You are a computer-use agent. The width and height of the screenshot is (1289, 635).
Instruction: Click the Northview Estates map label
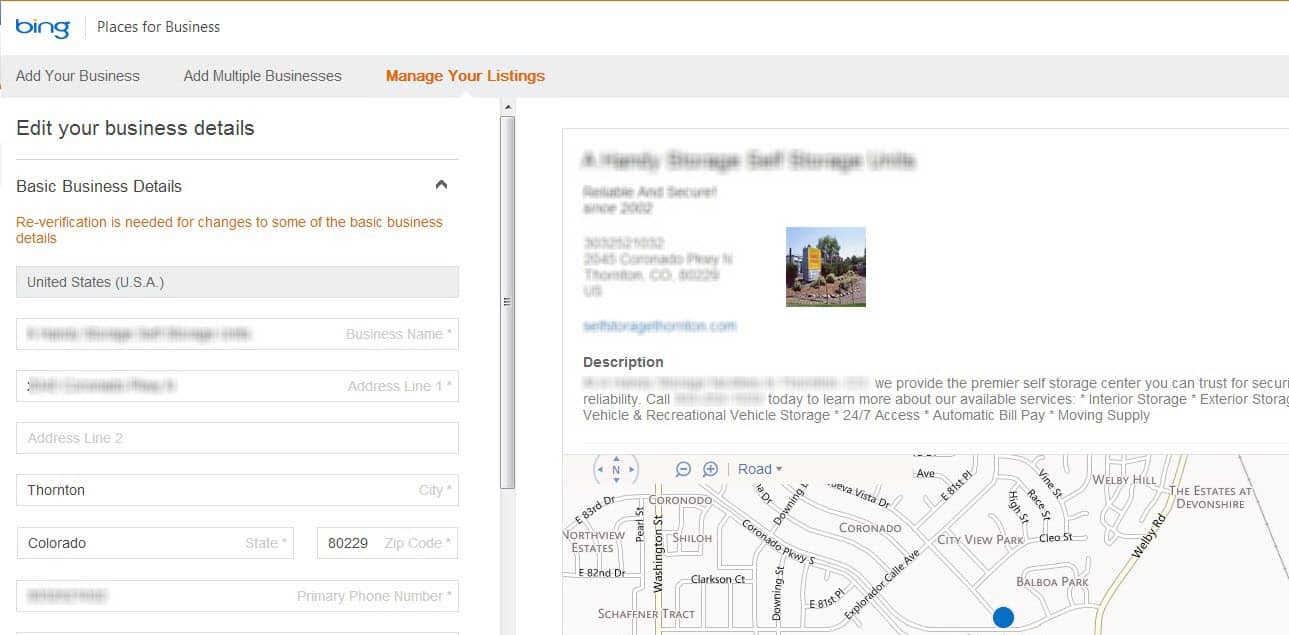pos(593,541)
